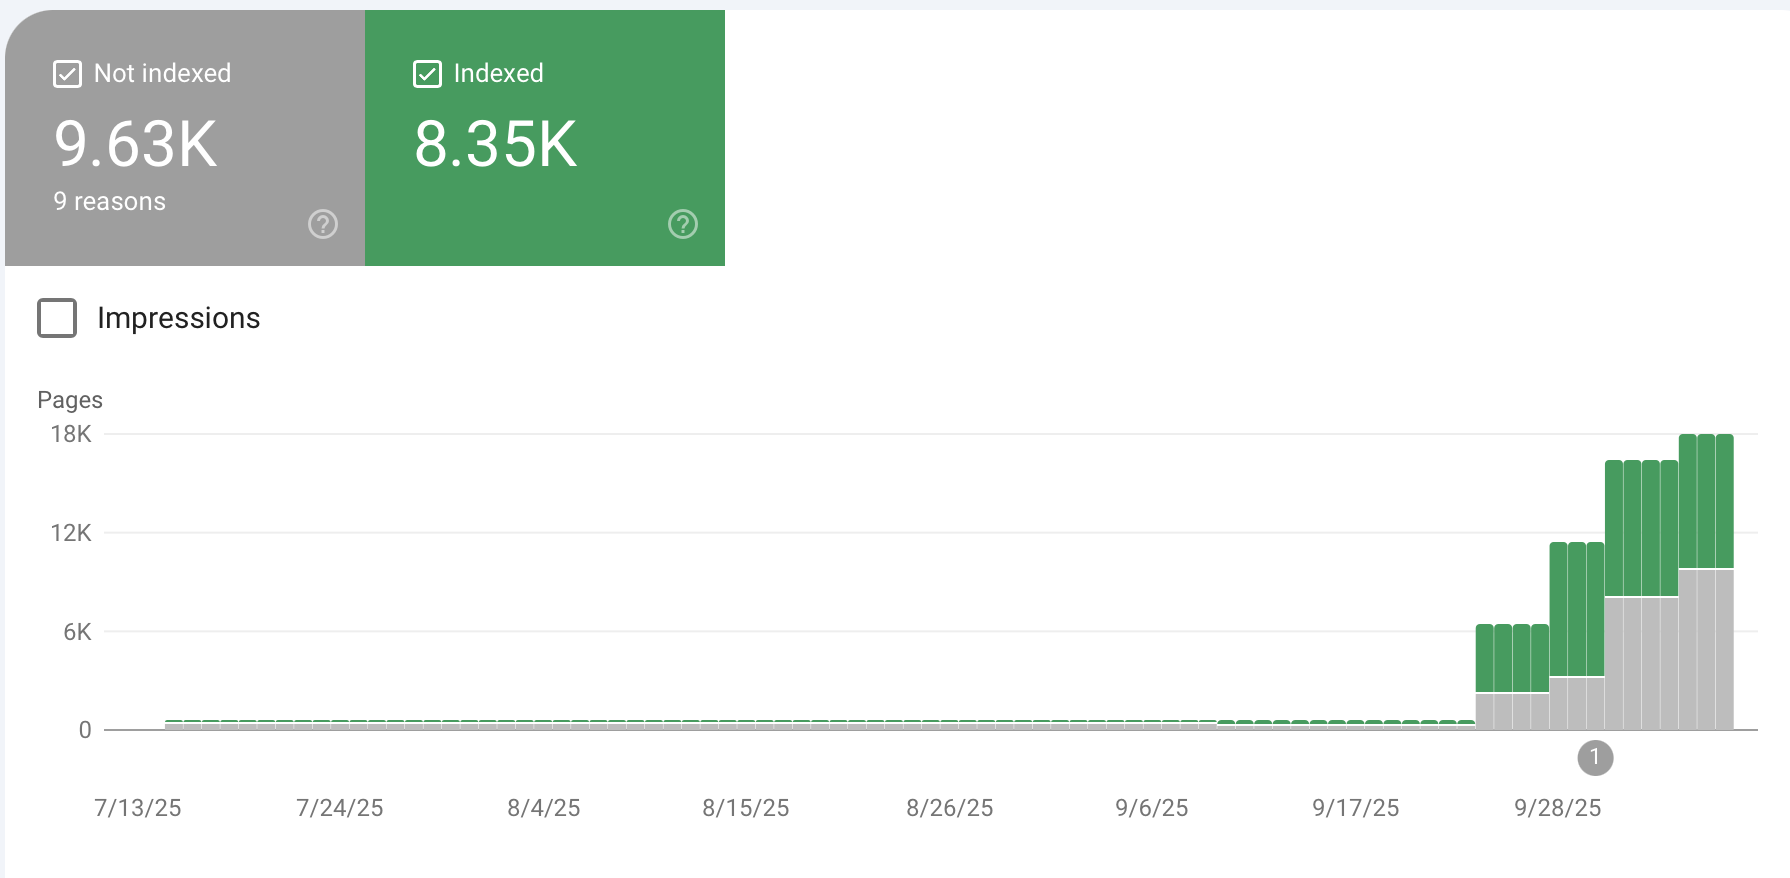Uncheck the Not indexed checkbox
1790x878 pixels.
point(67,74)
